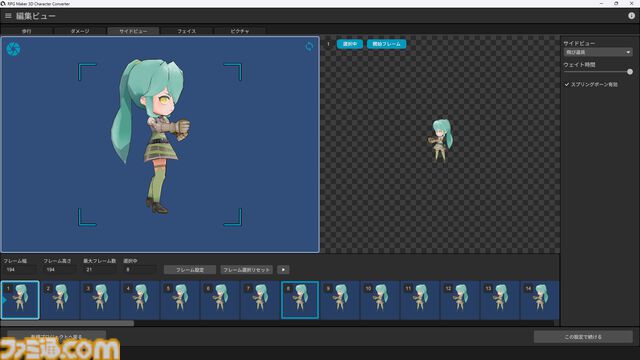This screenshot has height=360, width=640.
Task: Select frame thumbnail 7
Action: pos(260,300)
